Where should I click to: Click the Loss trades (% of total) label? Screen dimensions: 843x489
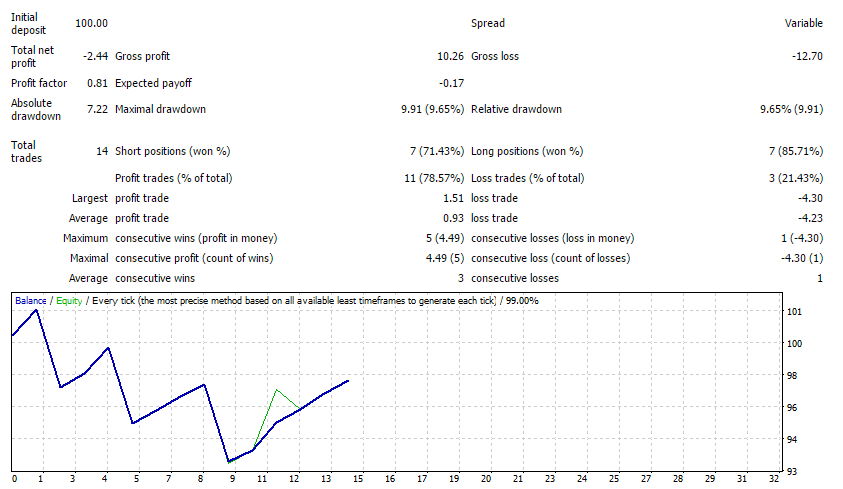527,178
